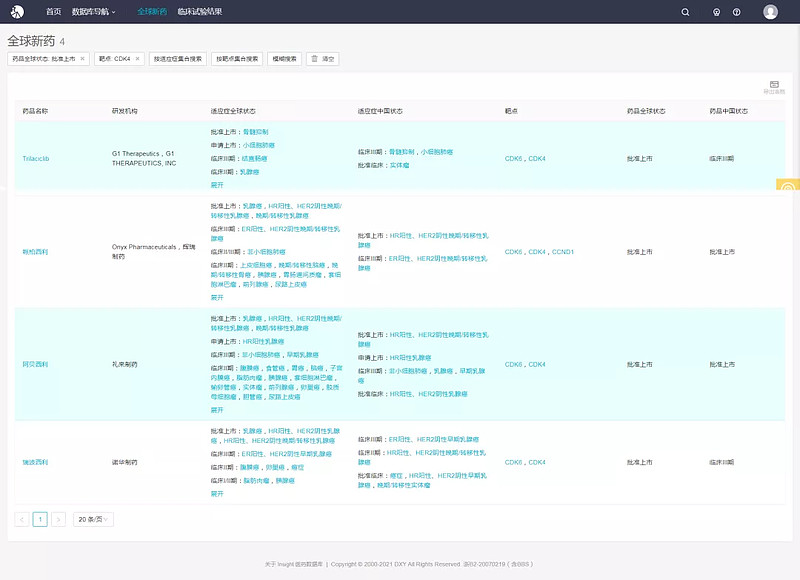The image size is (800, 580).
Task: Switch to the 临床试验结果 tab
Action: click(x=198, y=12)
